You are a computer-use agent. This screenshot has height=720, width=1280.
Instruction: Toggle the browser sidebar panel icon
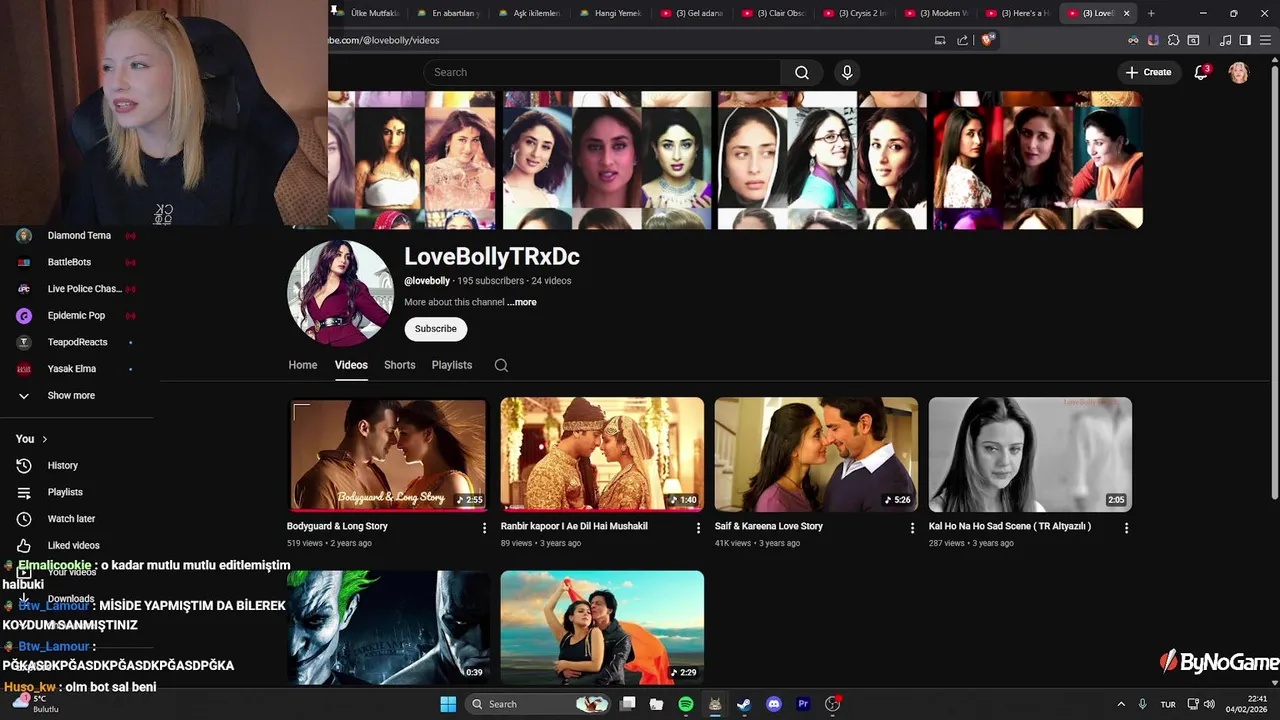(x=1245, y=40)
